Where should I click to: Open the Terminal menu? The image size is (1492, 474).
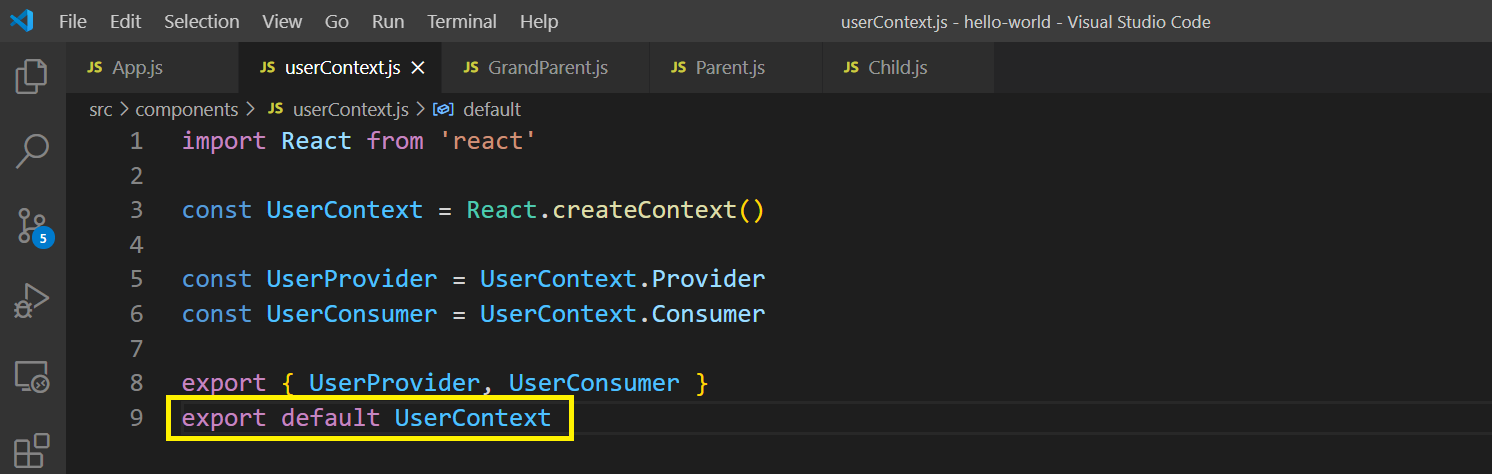point(463,21)
